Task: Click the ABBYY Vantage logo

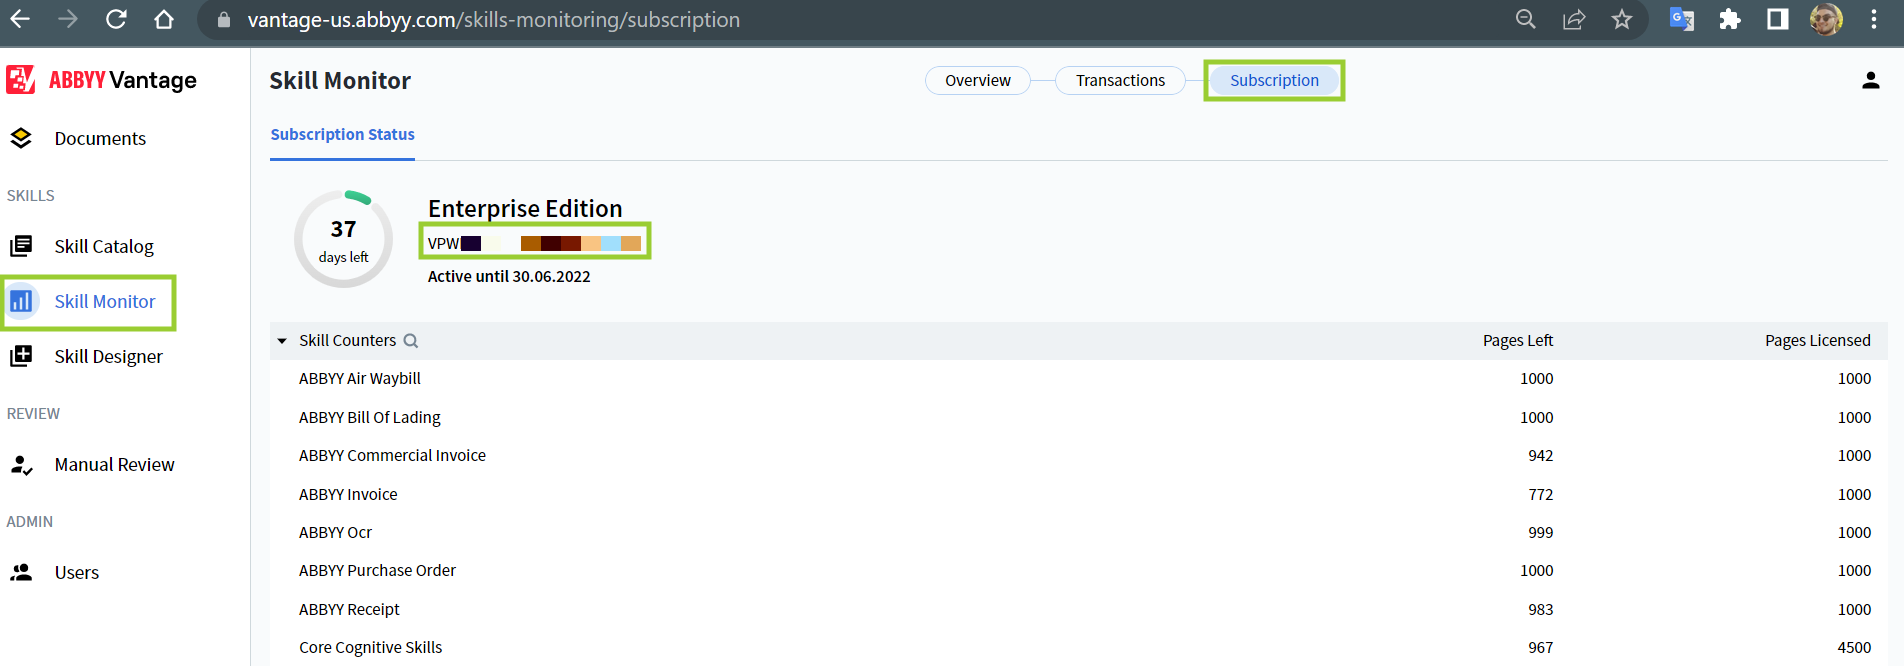Action: 101,80
